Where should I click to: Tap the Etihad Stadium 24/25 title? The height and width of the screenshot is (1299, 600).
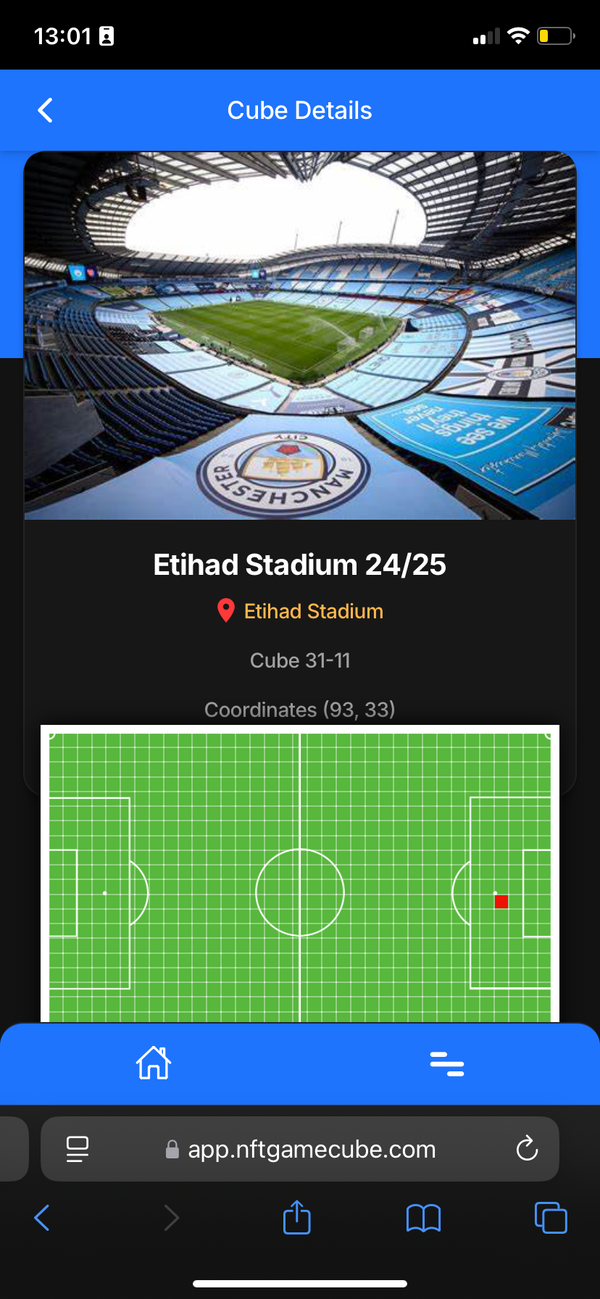pos(300,565)
